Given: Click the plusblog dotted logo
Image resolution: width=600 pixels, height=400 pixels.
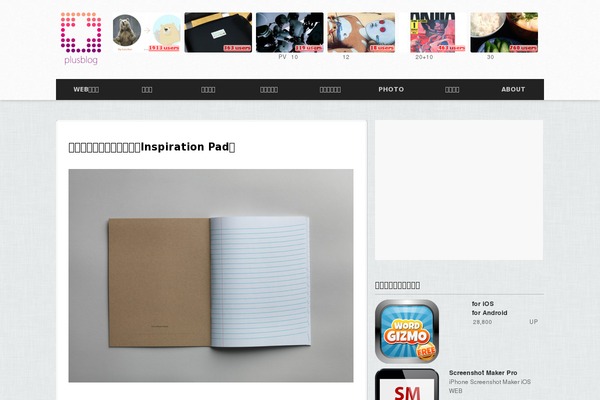Looking at the screenshot, I should pos(81,38).
